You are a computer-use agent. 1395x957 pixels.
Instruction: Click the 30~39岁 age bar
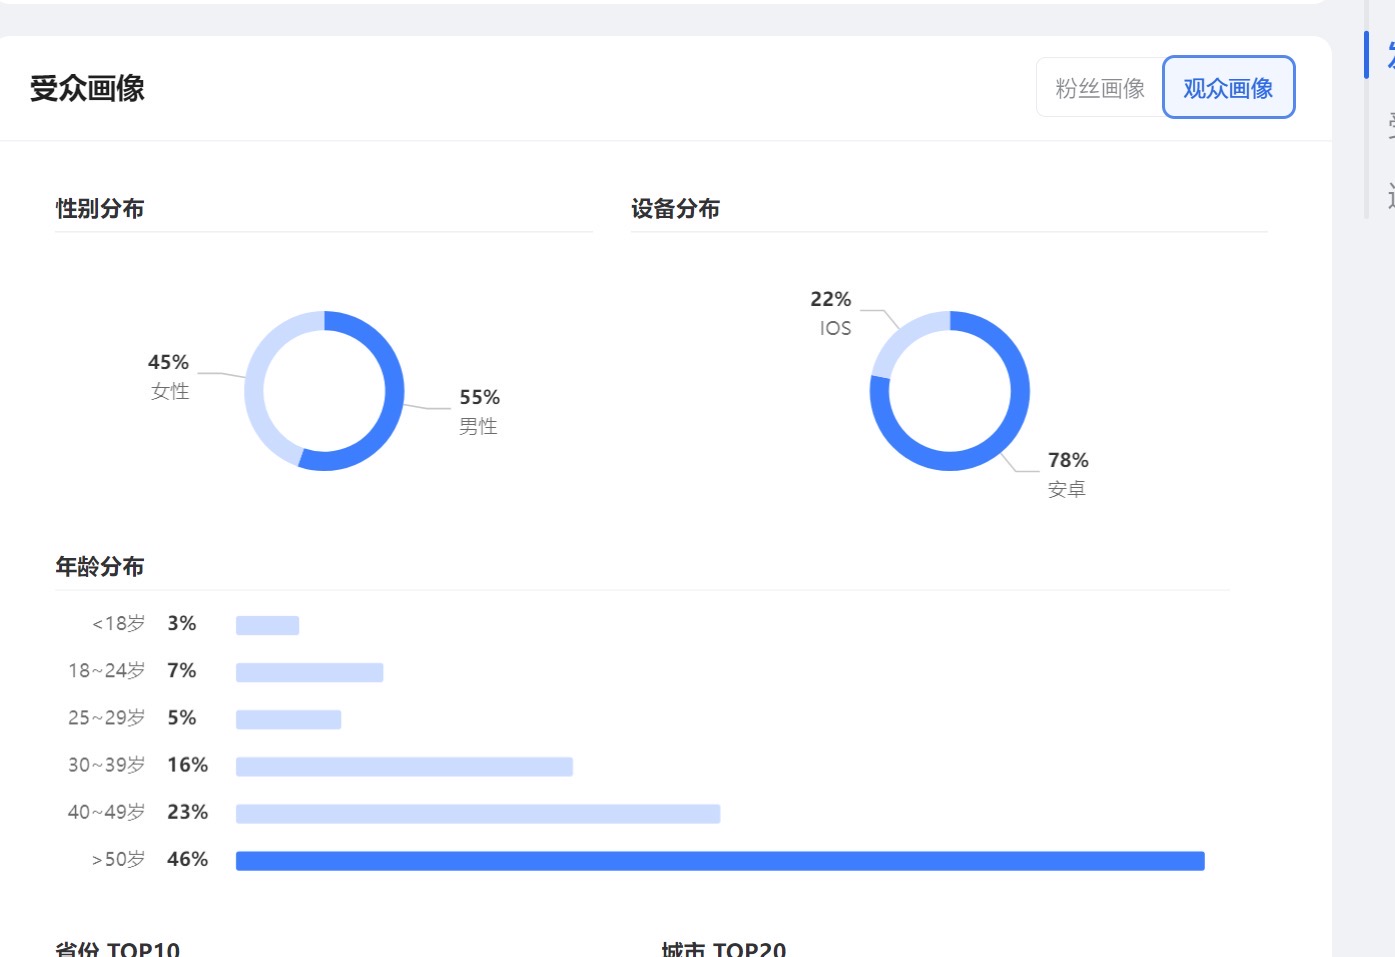click(404, 767)
